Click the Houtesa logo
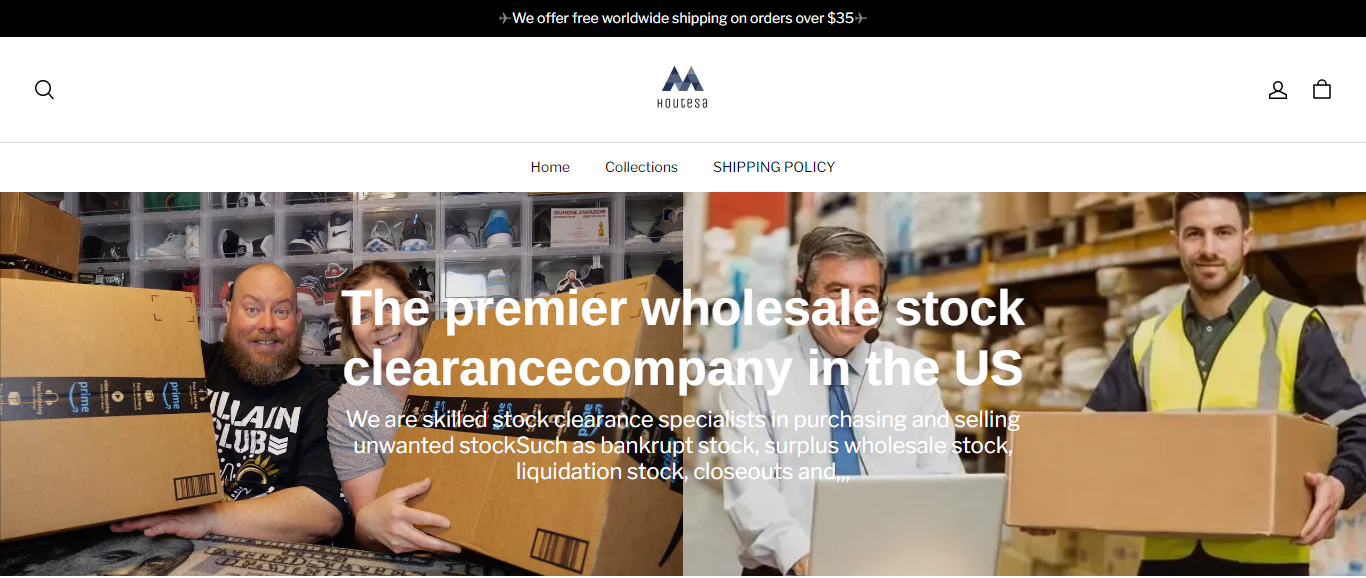 click(683, 88)
